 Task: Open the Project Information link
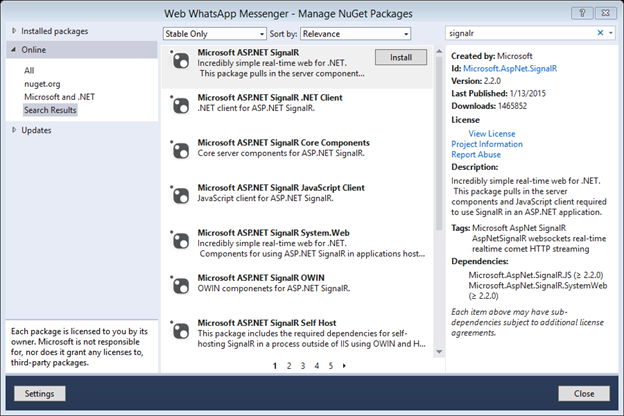click(x=487, y=144)
